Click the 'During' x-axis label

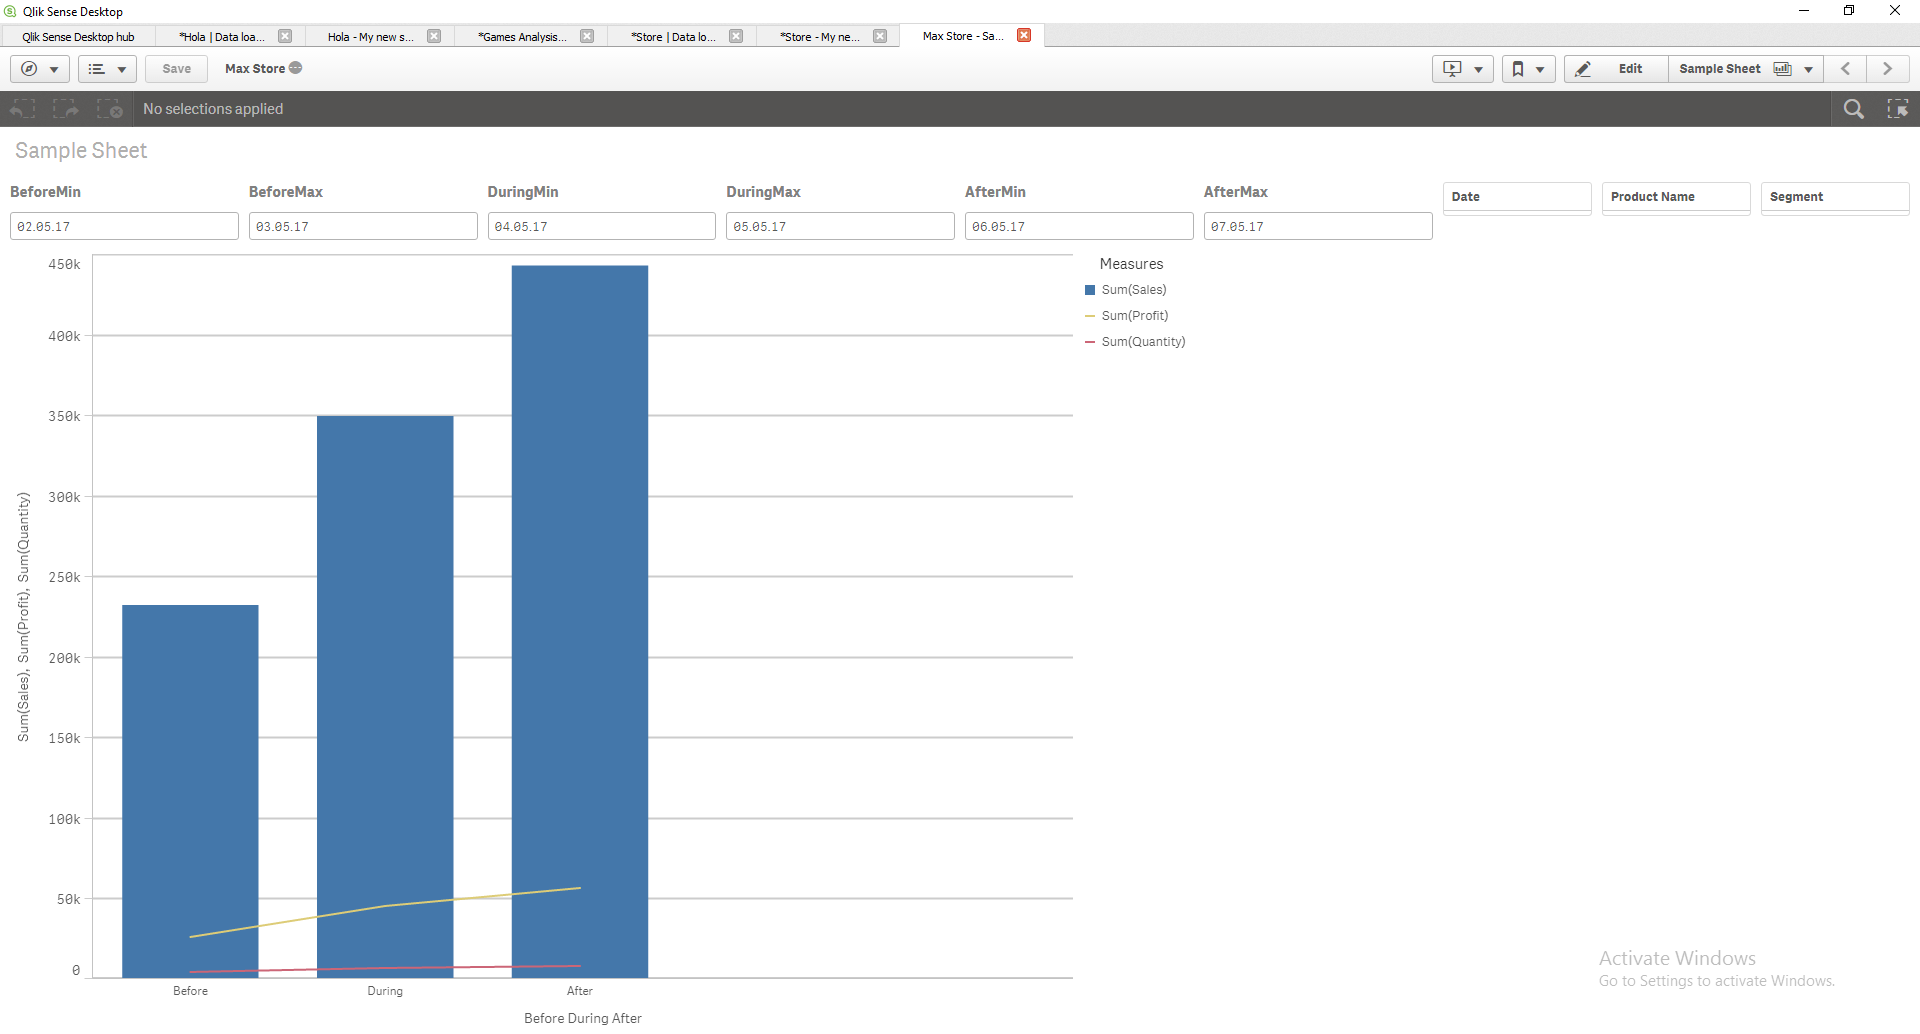click(x=385, y=991)
